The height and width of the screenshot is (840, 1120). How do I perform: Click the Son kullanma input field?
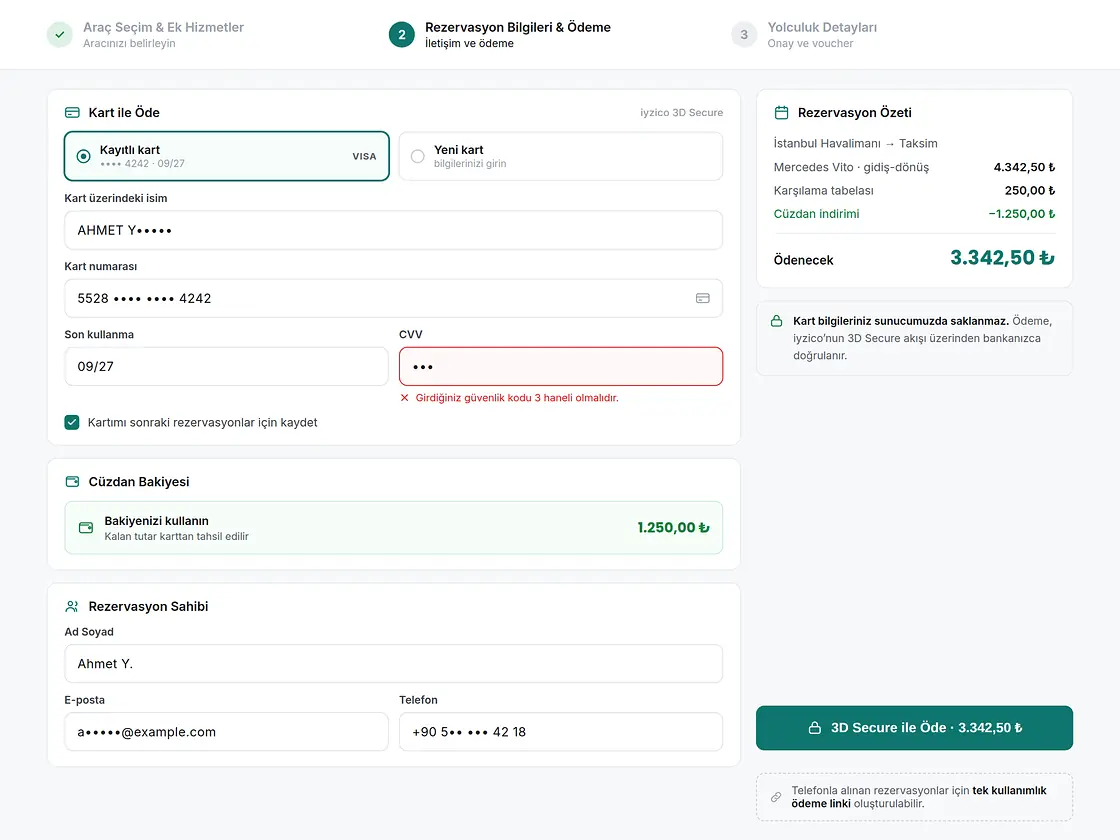(226, 366)
